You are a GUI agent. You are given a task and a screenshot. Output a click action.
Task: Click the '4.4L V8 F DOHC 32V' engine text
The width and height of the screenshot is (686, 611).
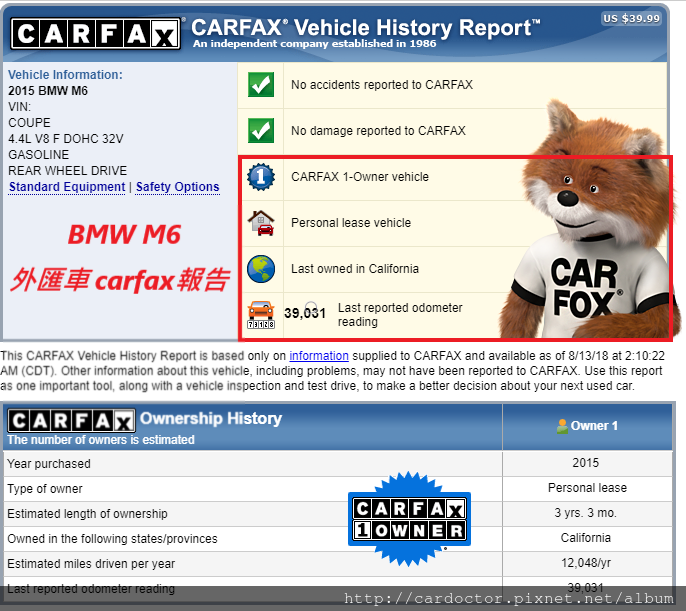coord(66,139)
